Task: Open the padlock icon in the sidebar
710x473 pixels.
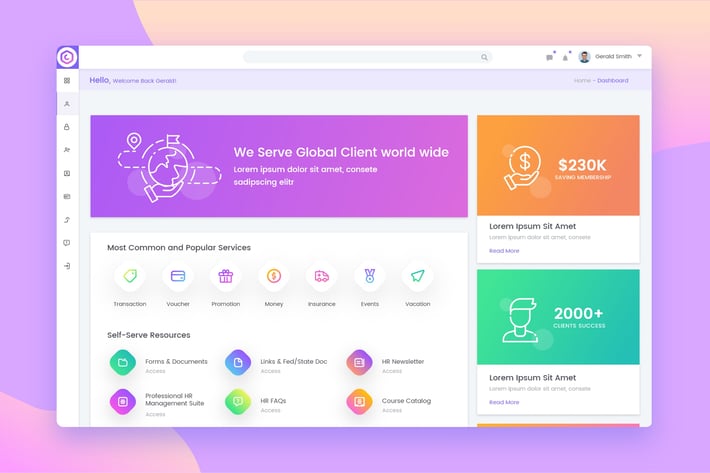Action: click(67, 127)
